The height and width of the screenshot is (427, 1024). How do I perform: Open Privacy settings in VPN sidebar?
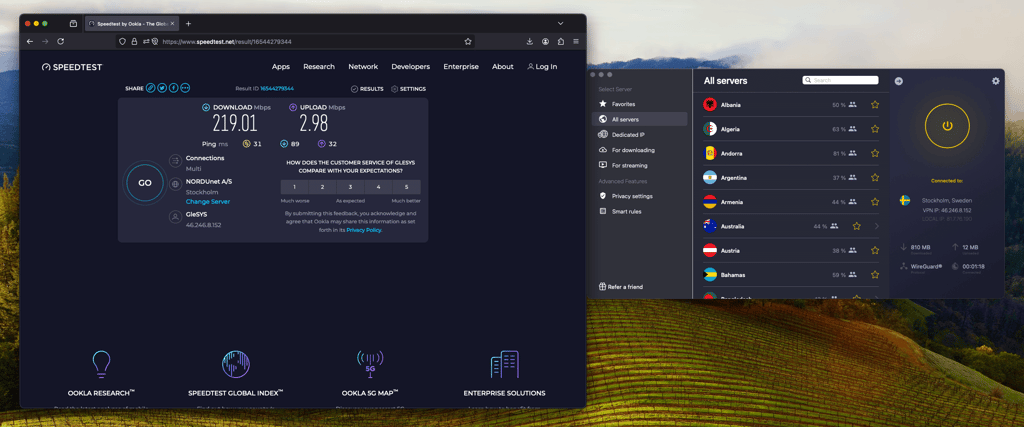[639, 196]
